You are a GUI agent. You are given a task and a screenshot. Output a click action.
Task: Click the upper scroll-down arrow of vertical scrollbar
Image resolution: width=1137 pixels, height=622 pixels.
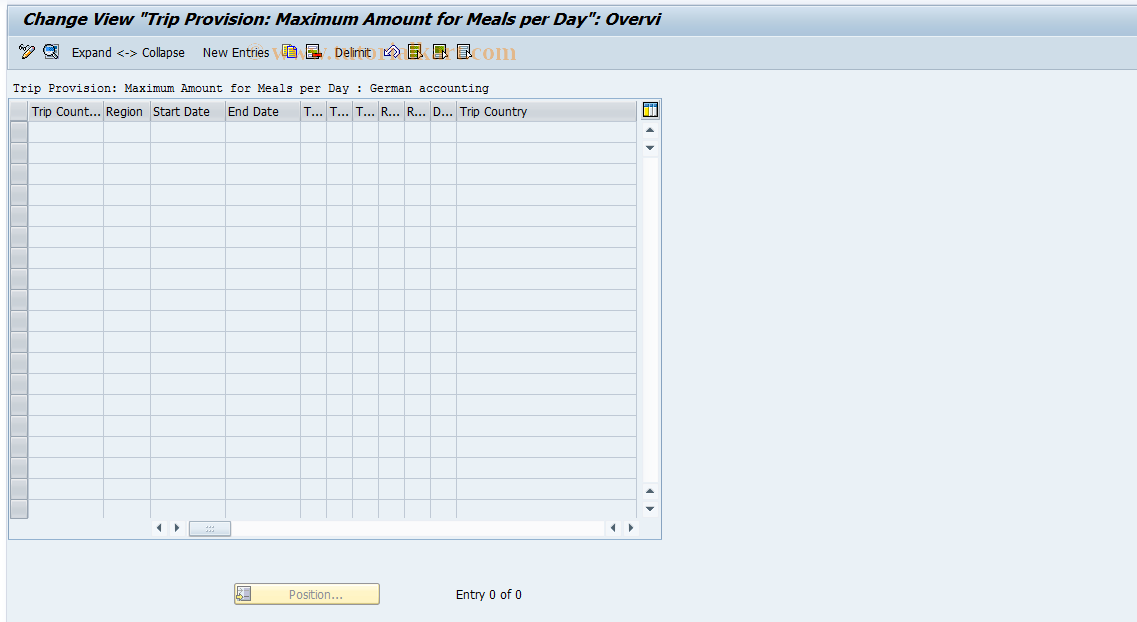click(x=650, y=148)
